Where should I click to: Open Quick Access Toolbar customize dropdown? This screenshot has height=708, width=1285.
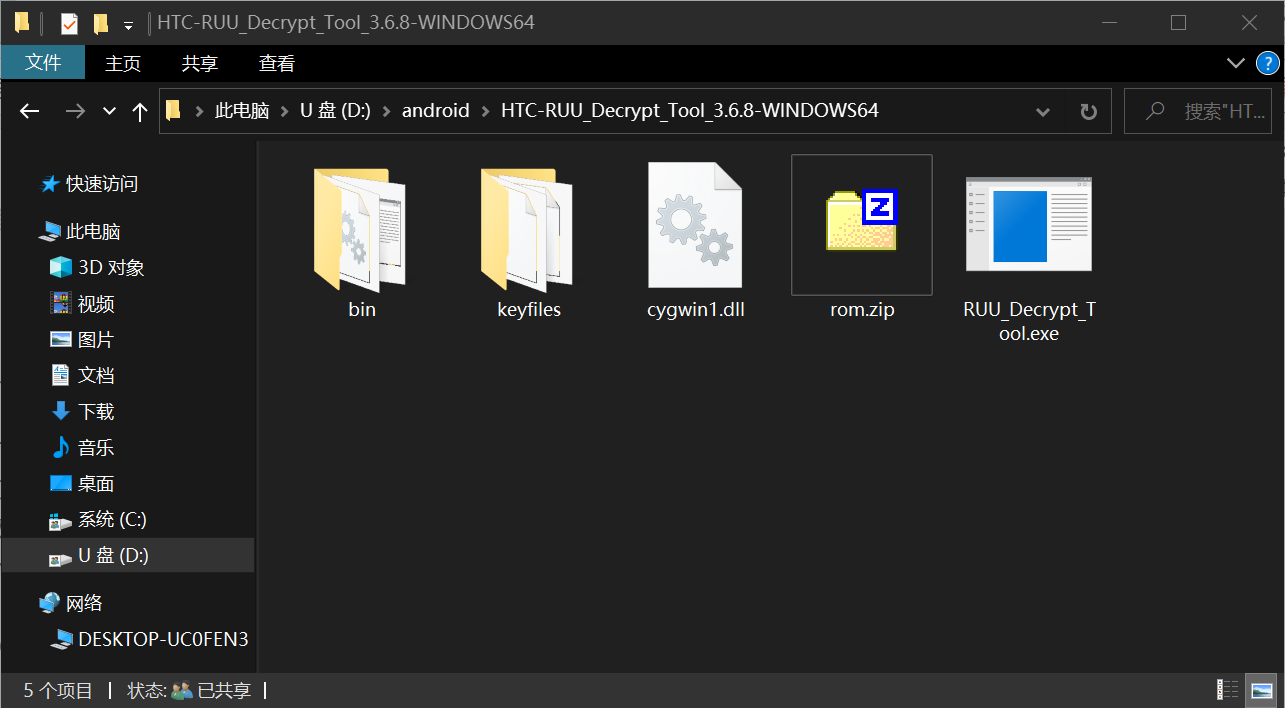(x=128, y=24)
